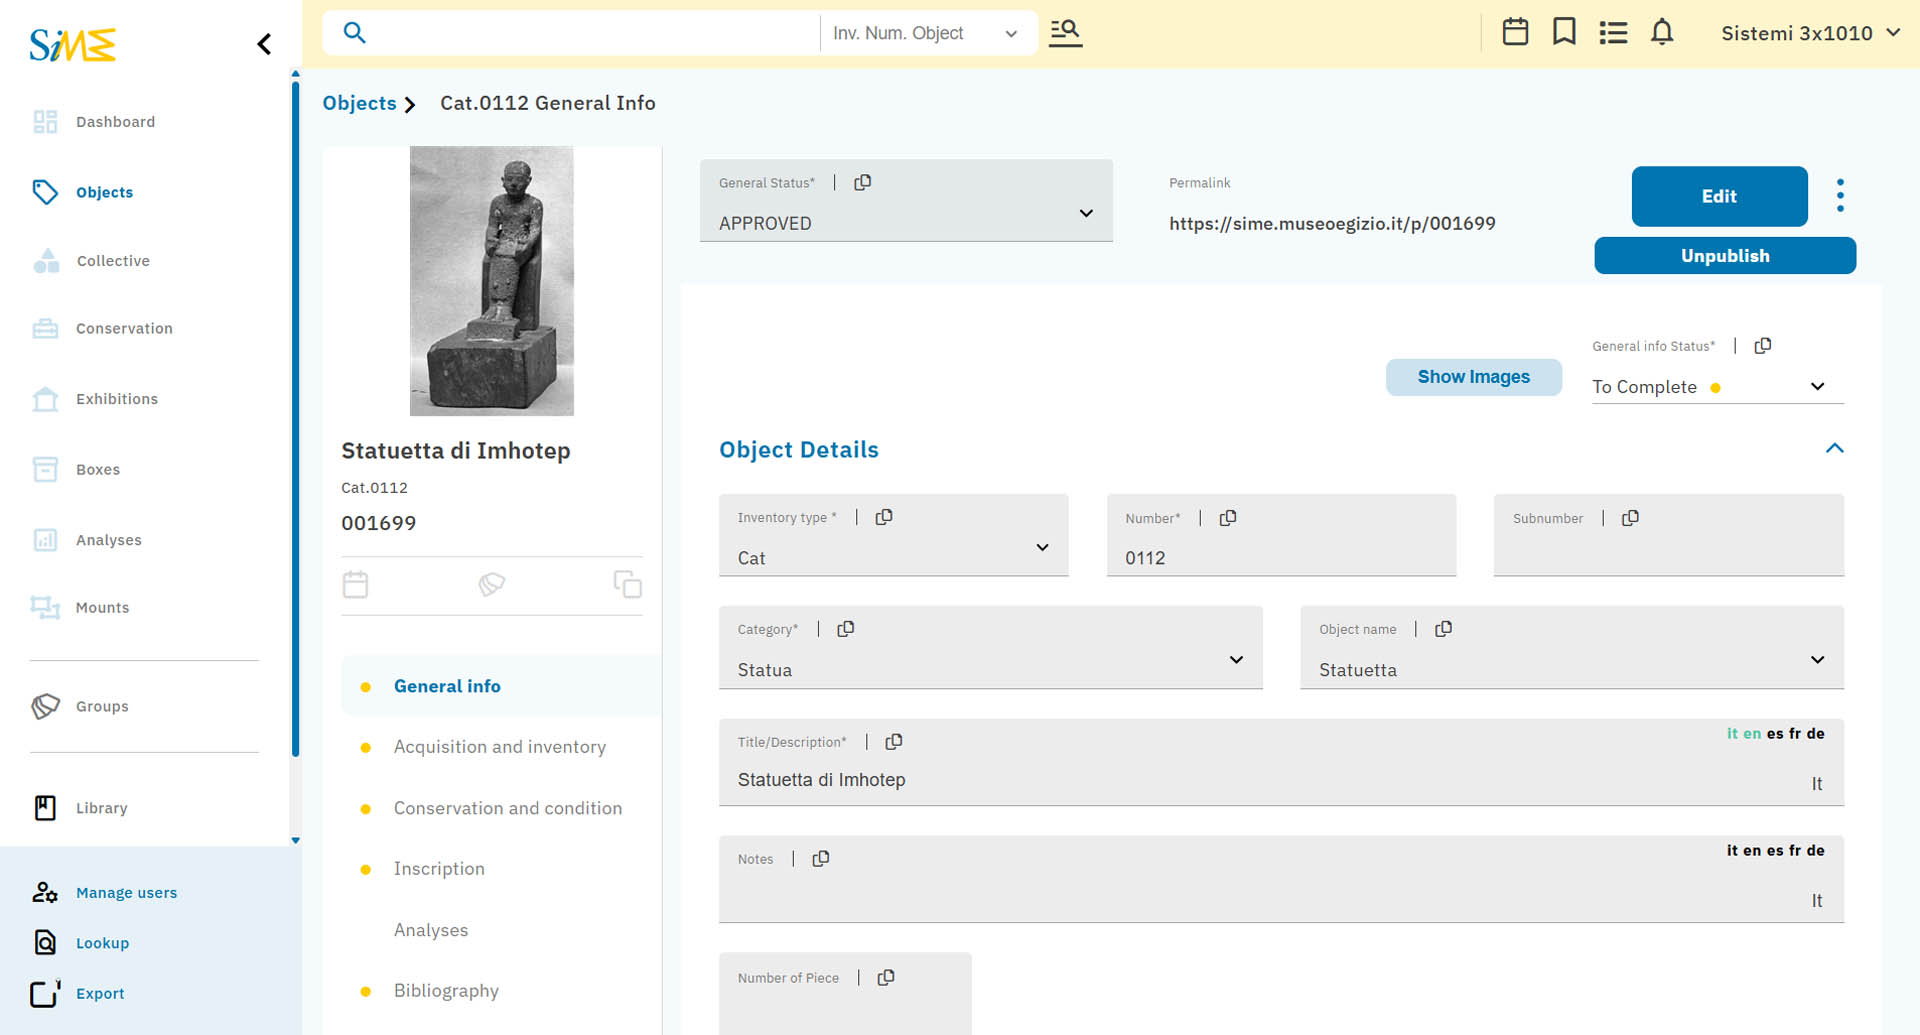Viewport: 1920px width, 1035px height.
Task: Copy the General Status field value
Action: pos(863,183)
